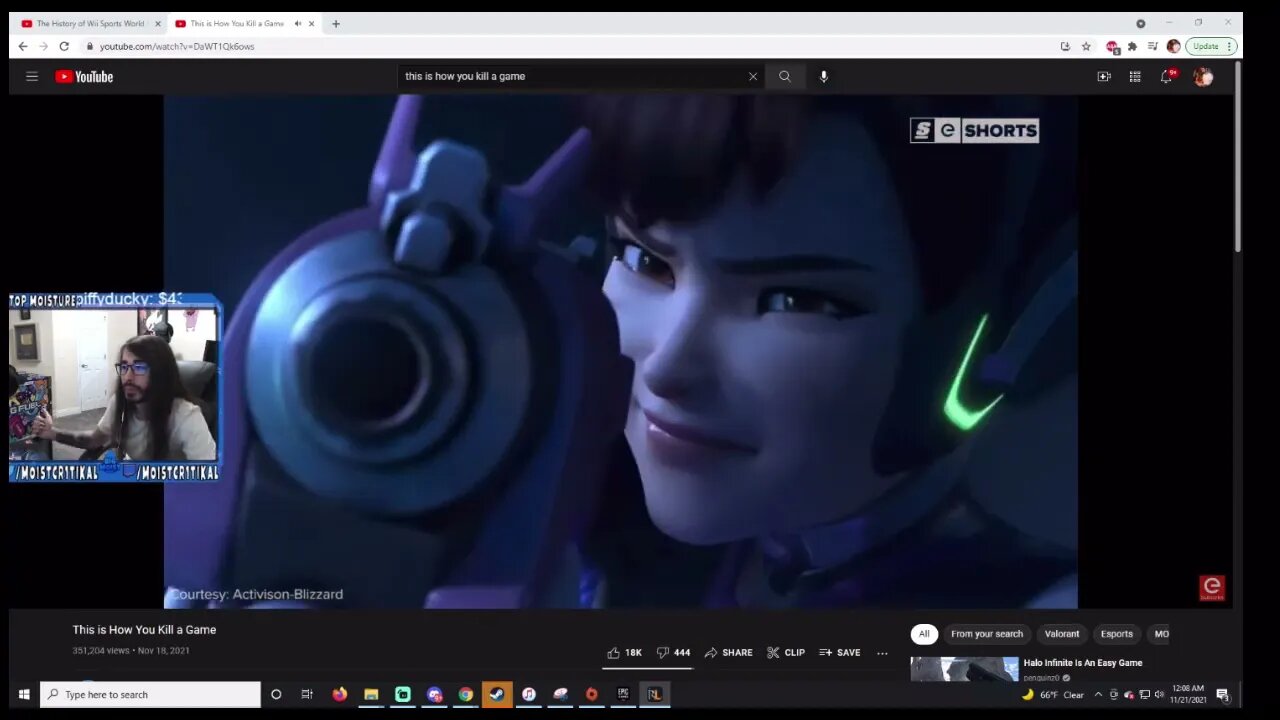Click the video title below the player
The width and height of the screenshot is (1280, 720).
tap(144, 630)
